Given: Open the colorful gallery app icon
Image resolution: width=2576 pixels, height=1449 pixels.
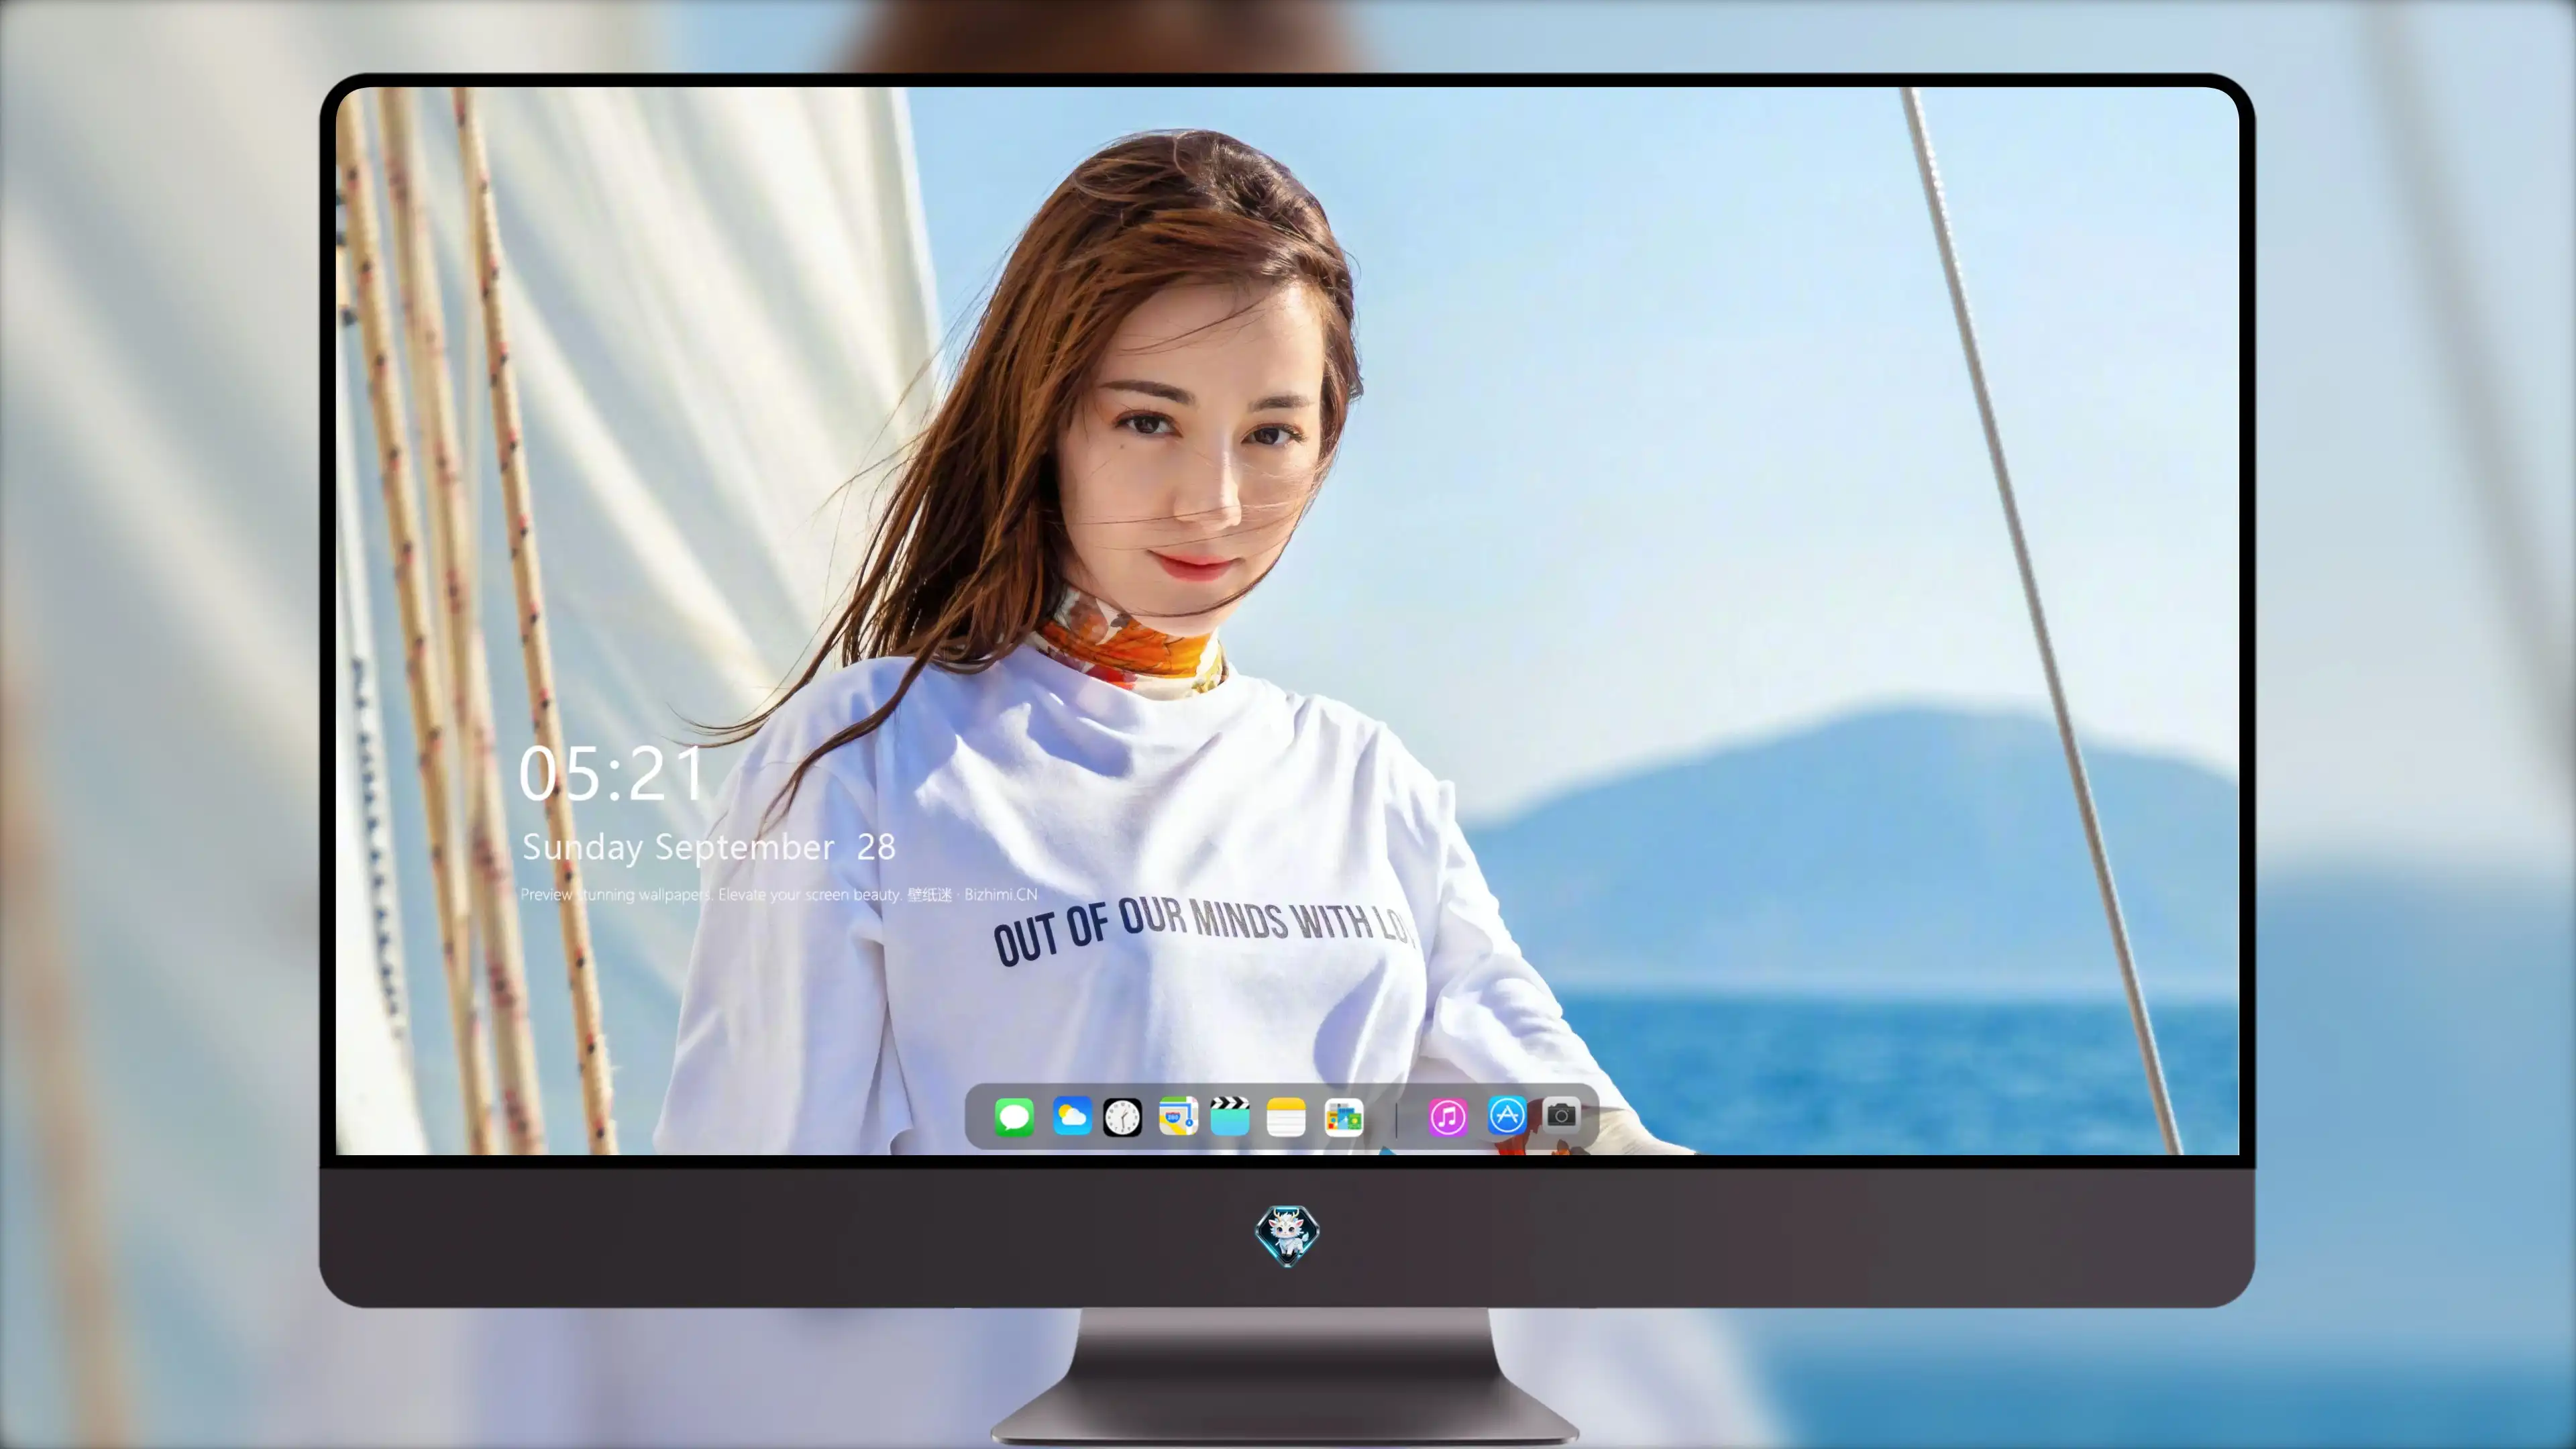Looking at the screenshot, I should pyautogui.click(x=1343, y=1117).
